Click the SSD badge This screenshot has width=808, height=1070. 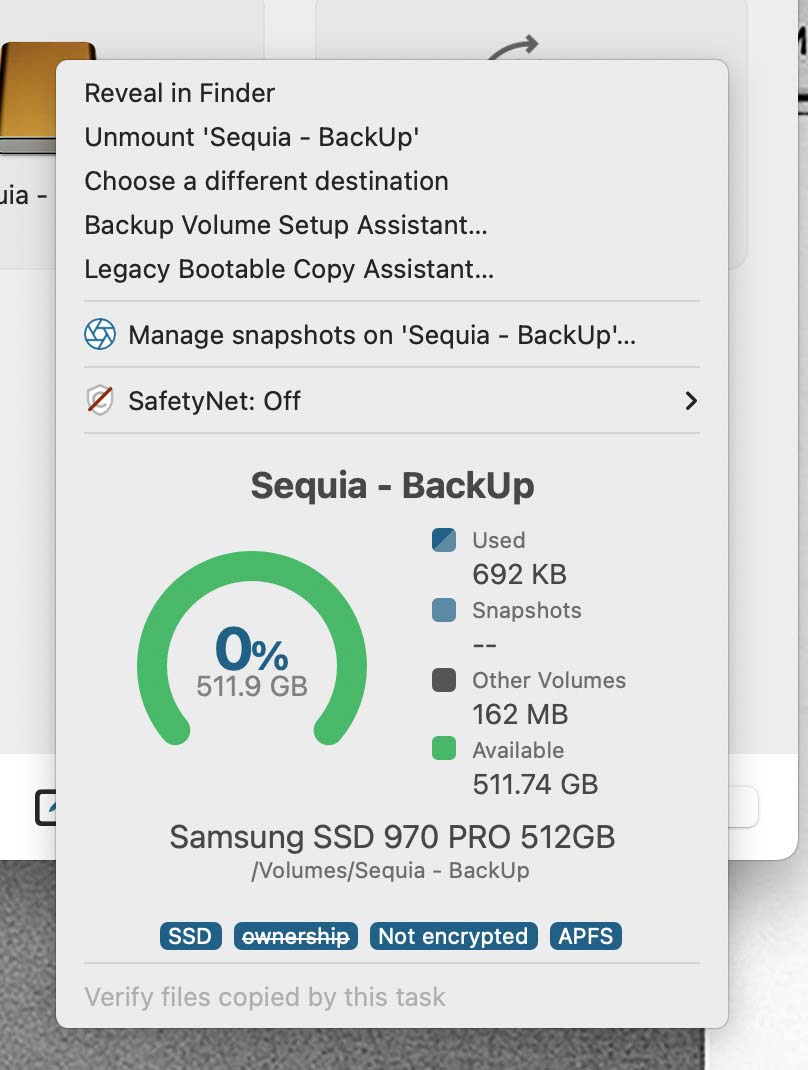tap(190, 936)
